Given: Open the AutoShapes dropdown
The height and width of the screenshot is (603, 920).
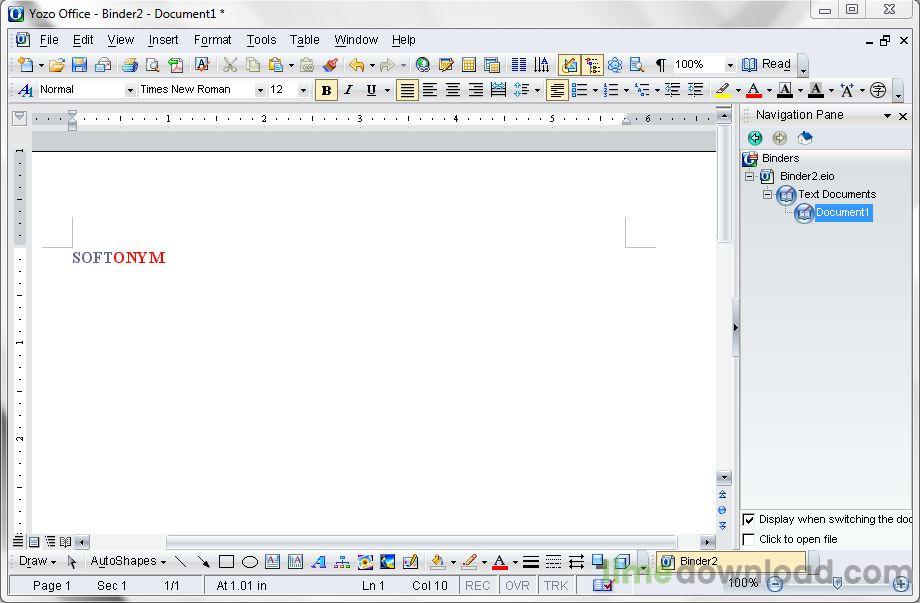Looking at the screenshot, I should [128, 561].
